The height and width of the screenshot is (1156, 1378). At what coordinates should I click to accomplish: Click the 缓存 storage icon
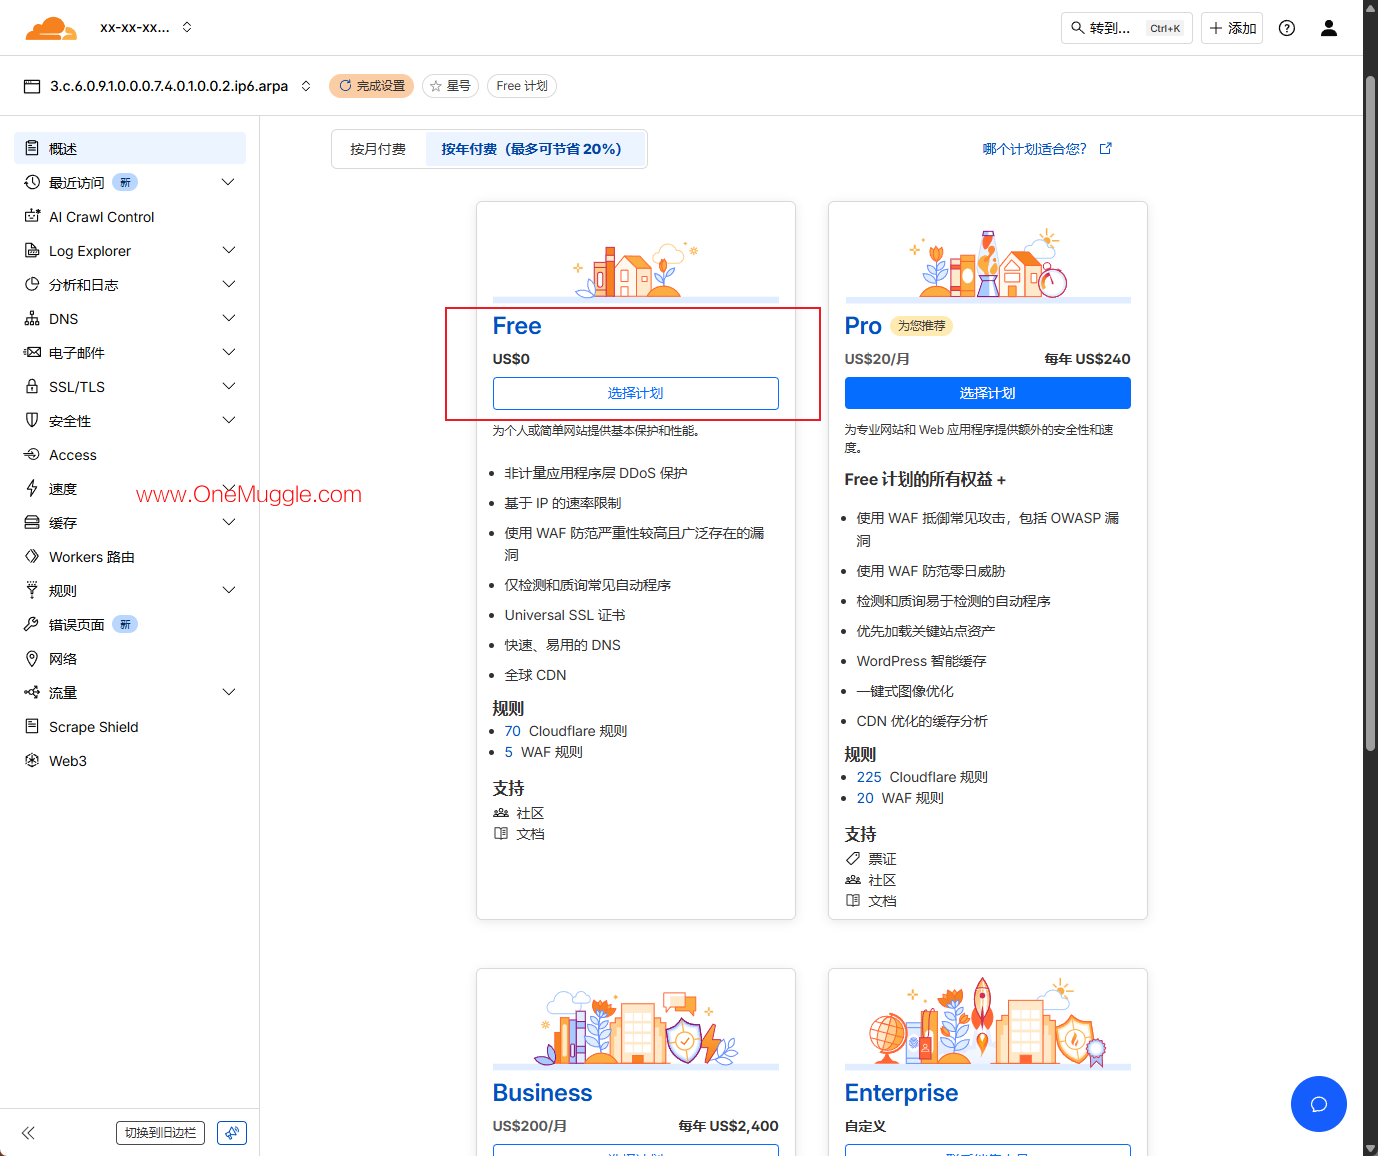(32, 522)
